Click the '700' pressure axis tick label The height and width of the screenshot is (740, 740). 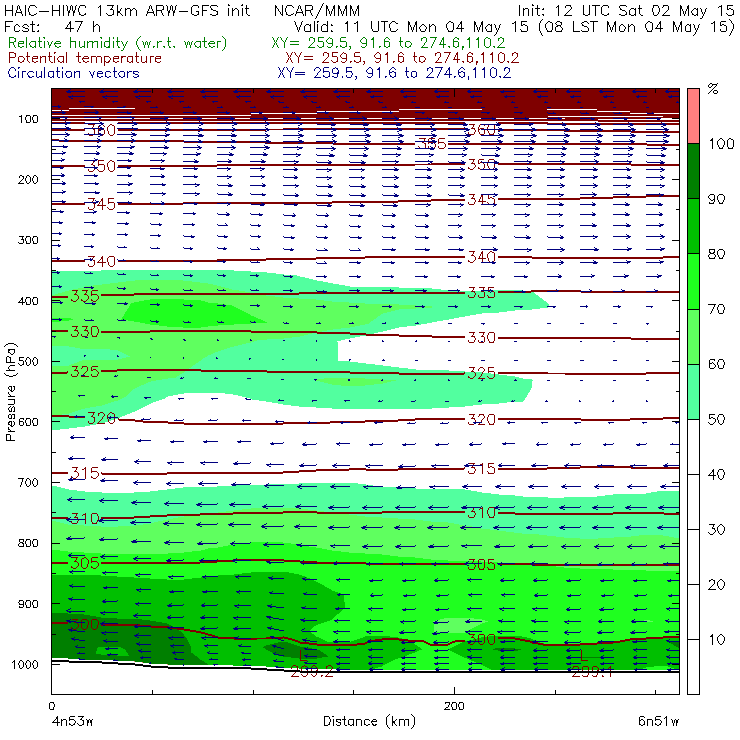pos(28,482)
